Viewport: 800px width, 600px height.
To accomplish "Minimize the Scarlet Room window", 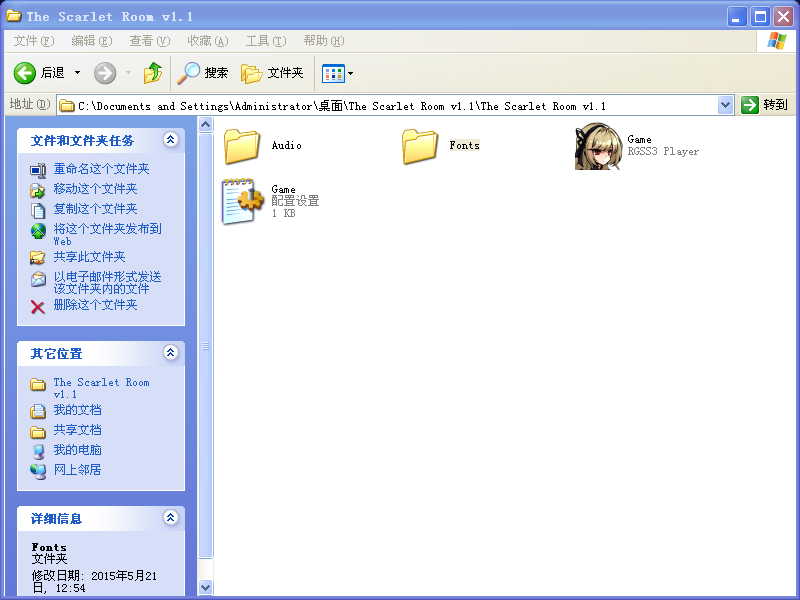I will coord(736,17).
